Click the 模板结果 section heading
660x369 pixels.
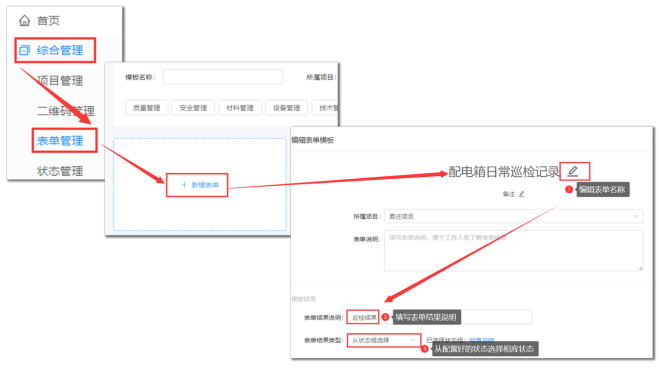click(303, 299)
